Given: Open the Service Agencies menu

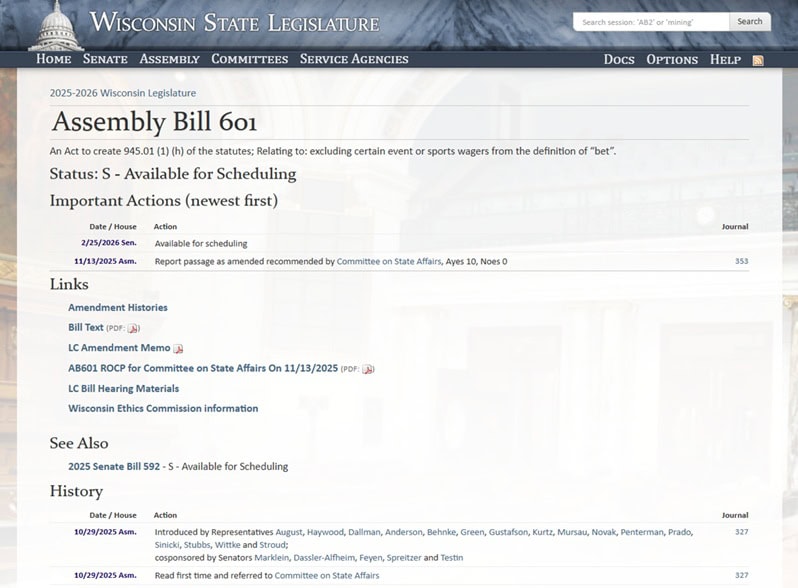Looking at the screenshot, I should point(354,59).
